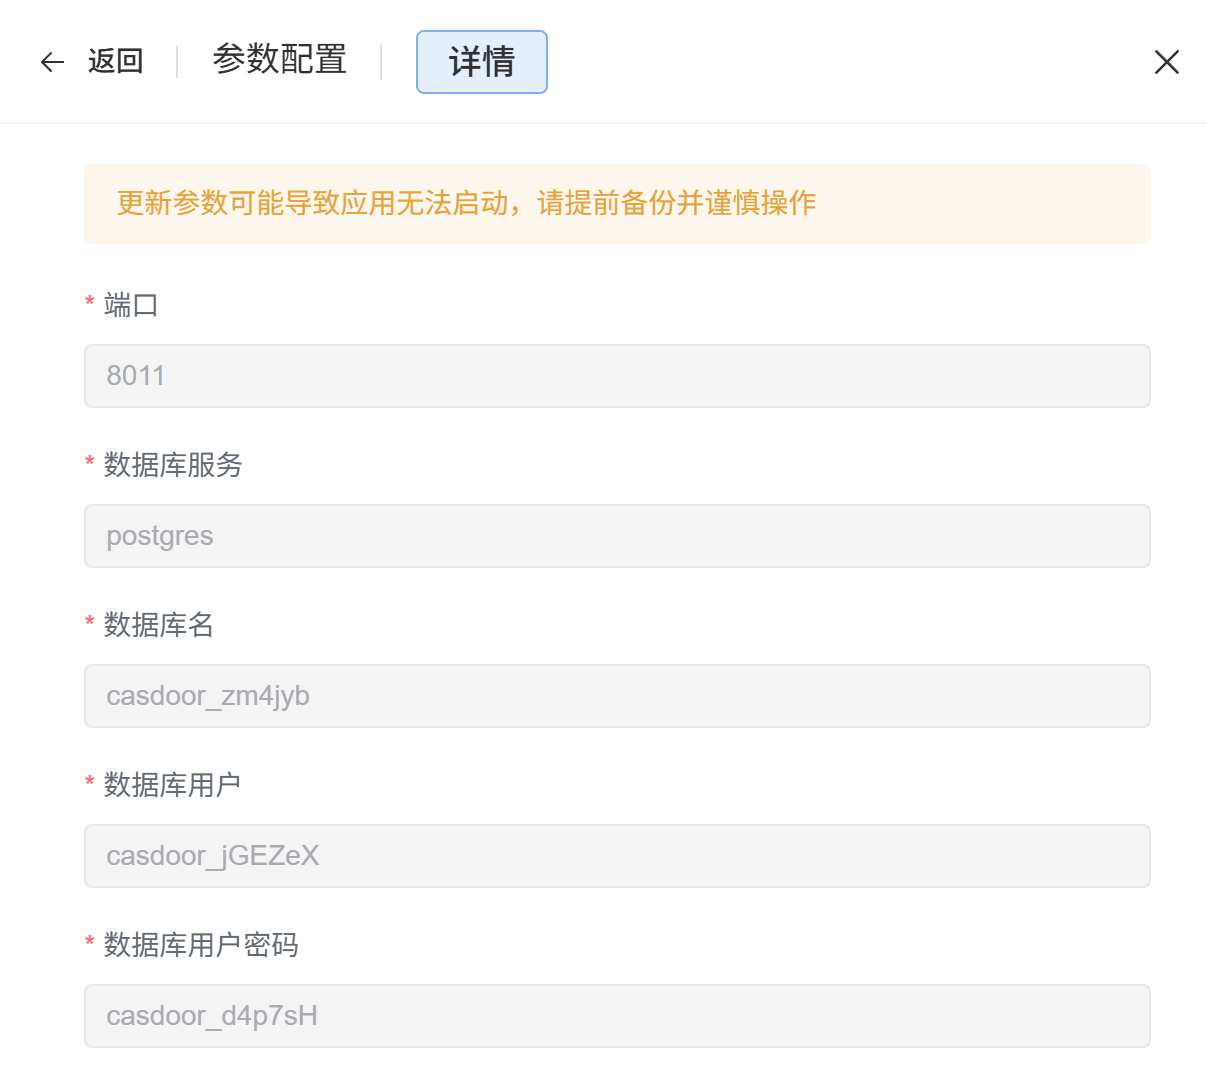Close the panel with the X icon

tap(1166, 62)
